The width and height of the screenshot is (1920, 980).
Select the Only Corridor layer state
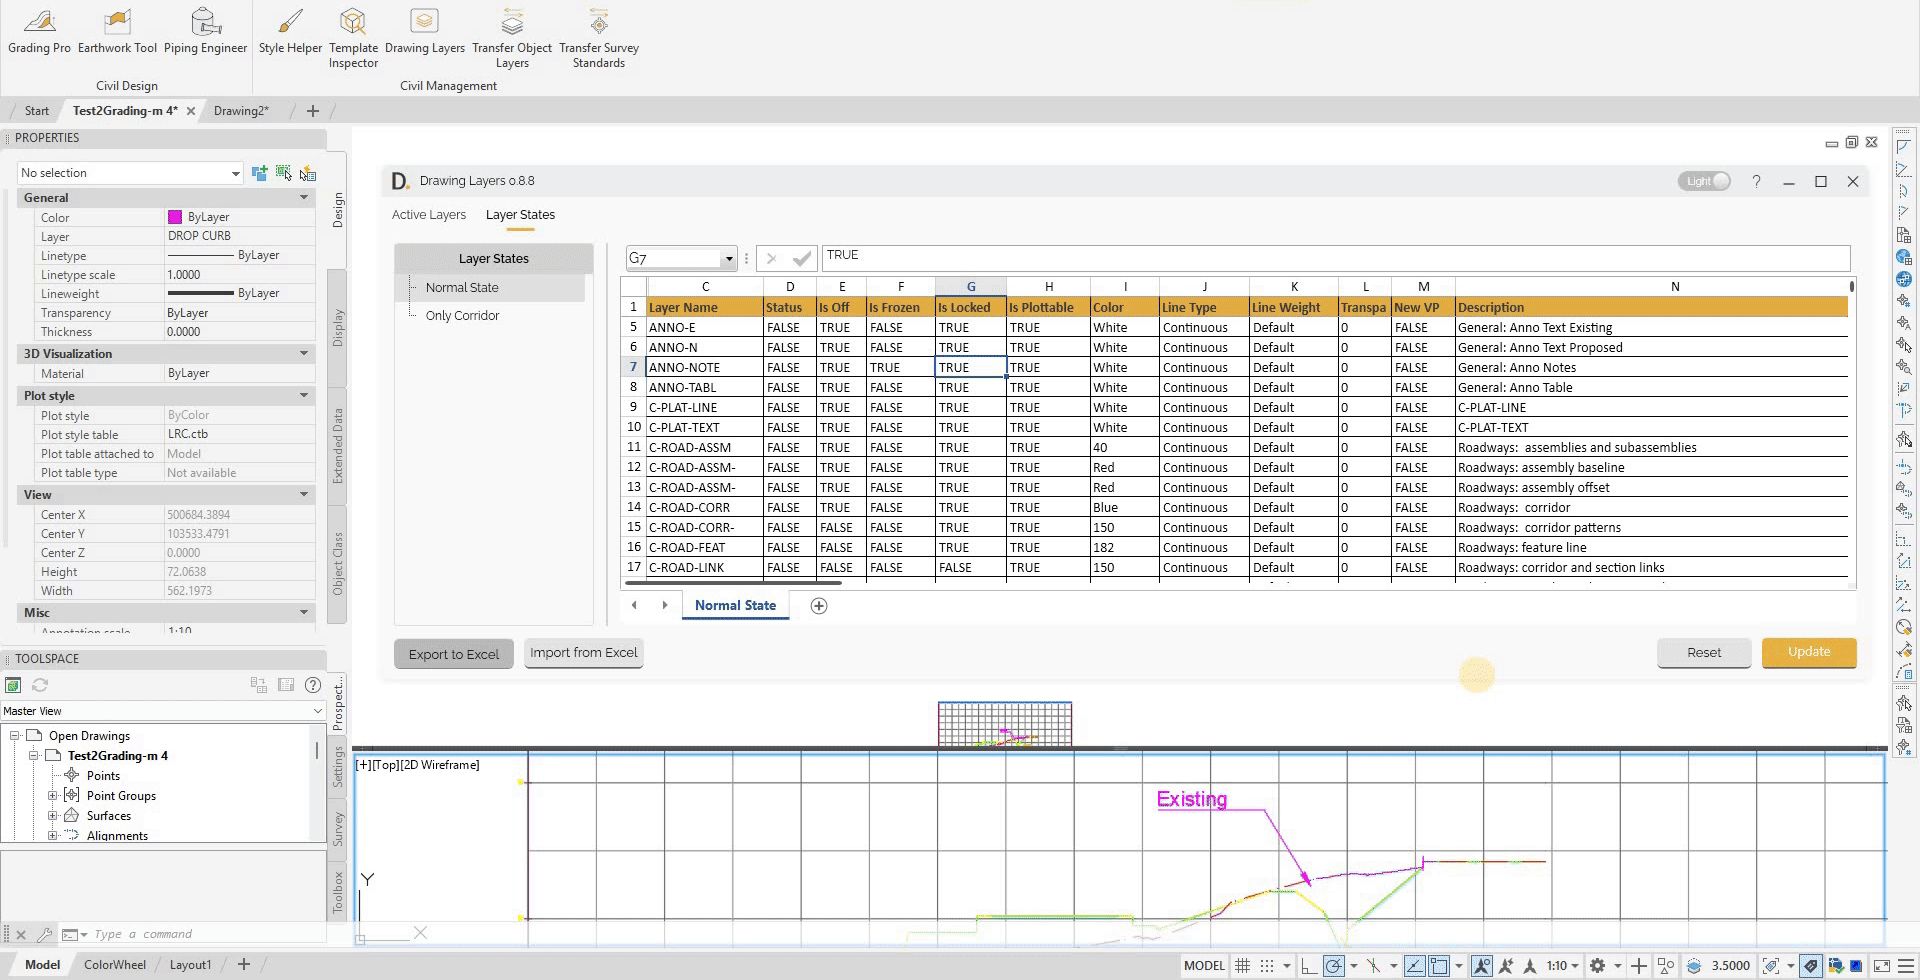463,315
